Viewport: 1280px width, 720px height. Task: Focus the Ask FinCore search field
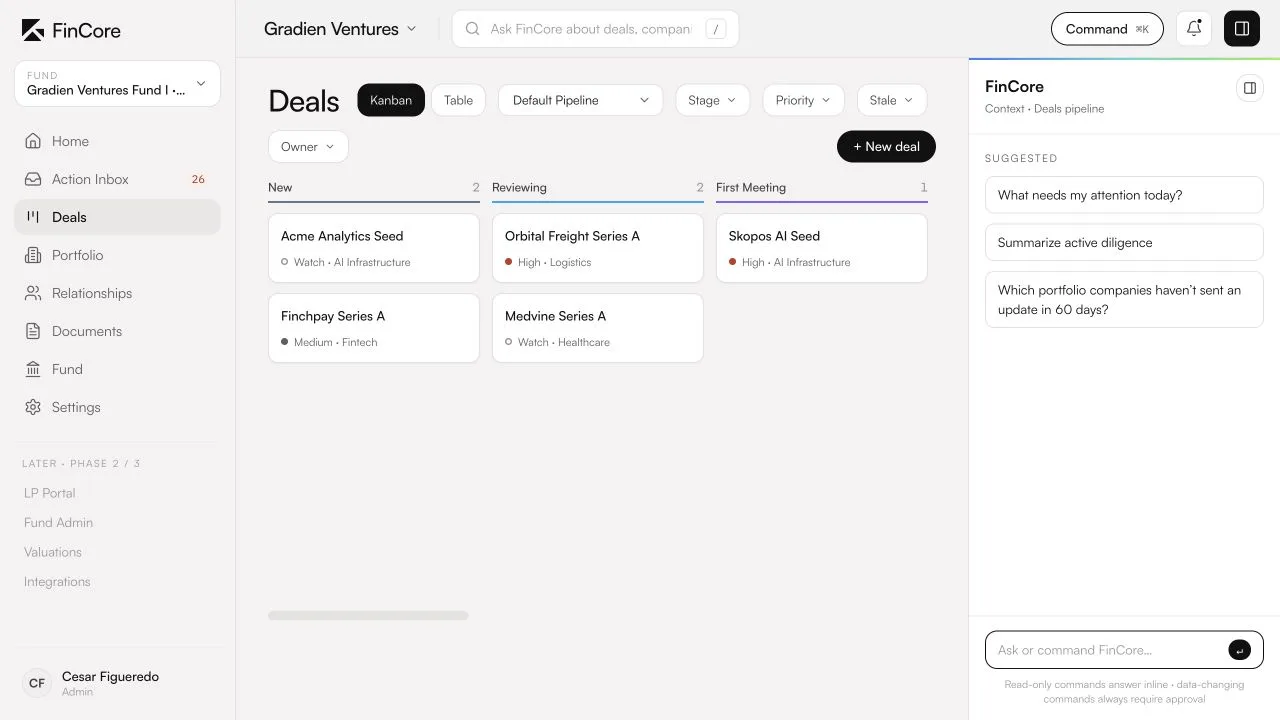click(595, 29)
